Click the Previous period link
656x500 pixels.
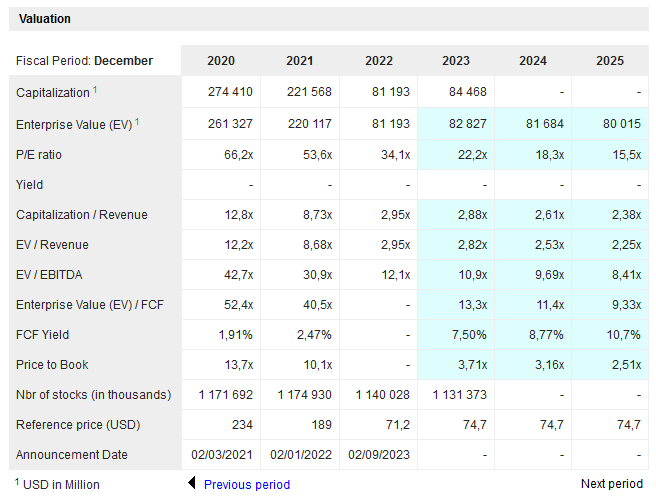pyautogui.click(x=246, y=484)
